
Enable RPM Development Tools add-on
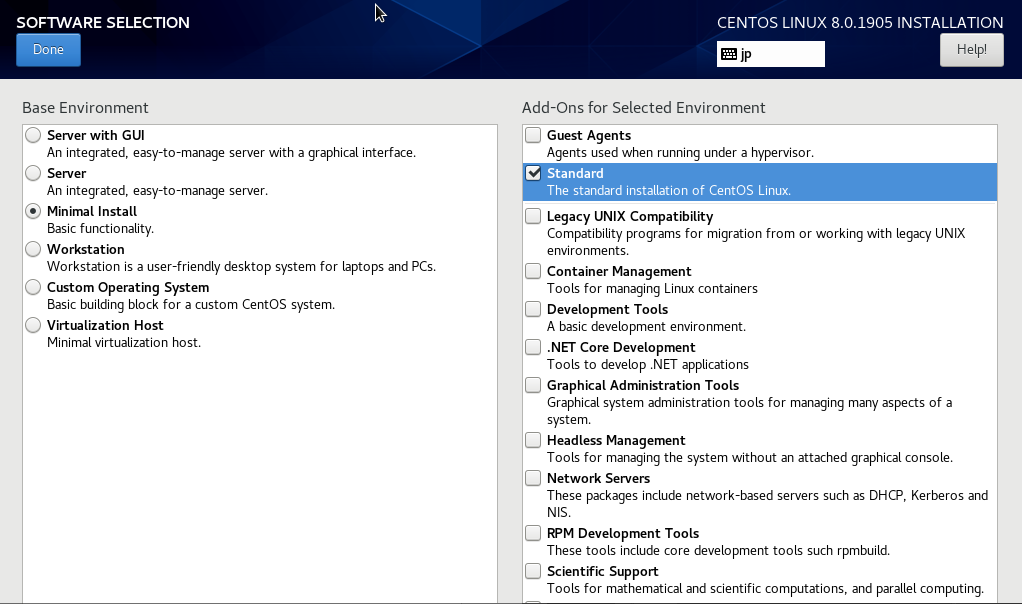point(533,533)
